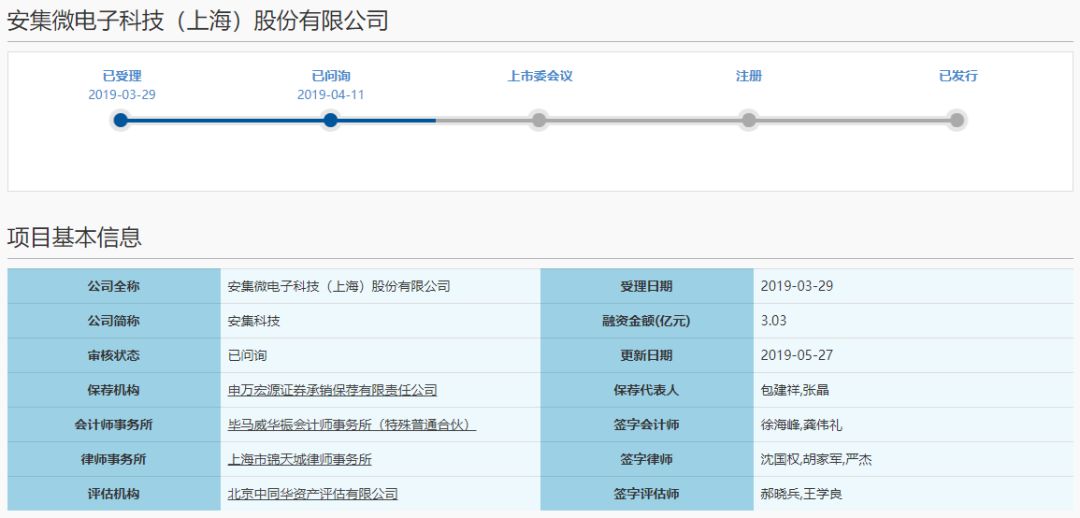
Task: Click the 融资金额(亿元) header cell
Action: pos(647,321)
